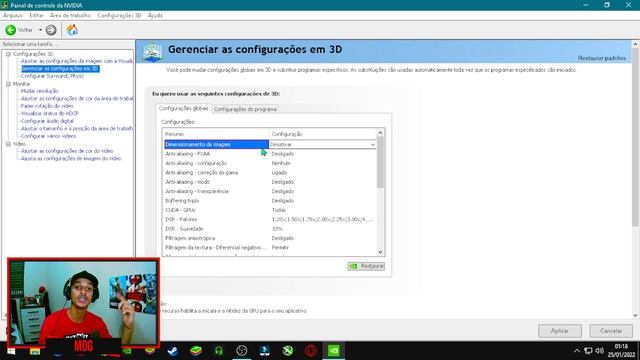
Task: Click the green Voltar back arrow
Action: point(11,30)
